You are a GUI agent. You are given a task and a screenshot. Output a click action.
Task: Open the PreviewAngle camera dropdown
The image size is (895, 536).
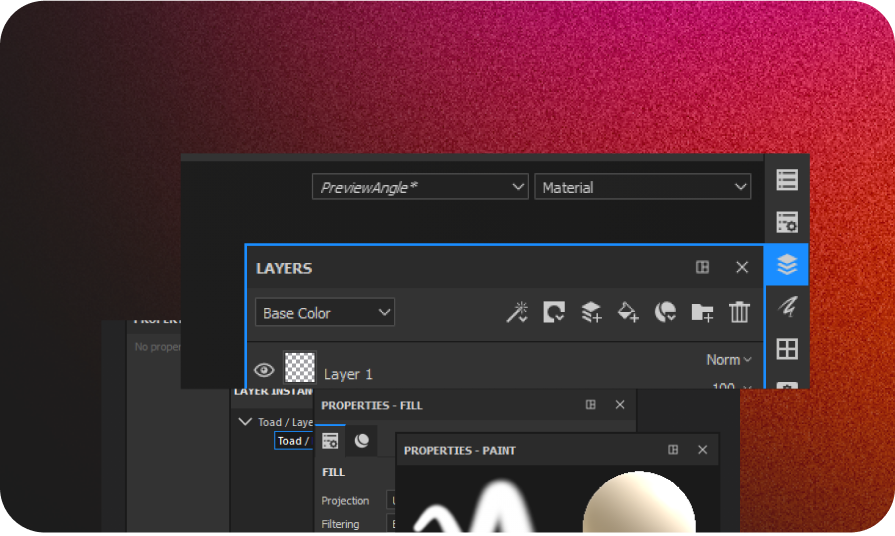click(x=420, y=187)
